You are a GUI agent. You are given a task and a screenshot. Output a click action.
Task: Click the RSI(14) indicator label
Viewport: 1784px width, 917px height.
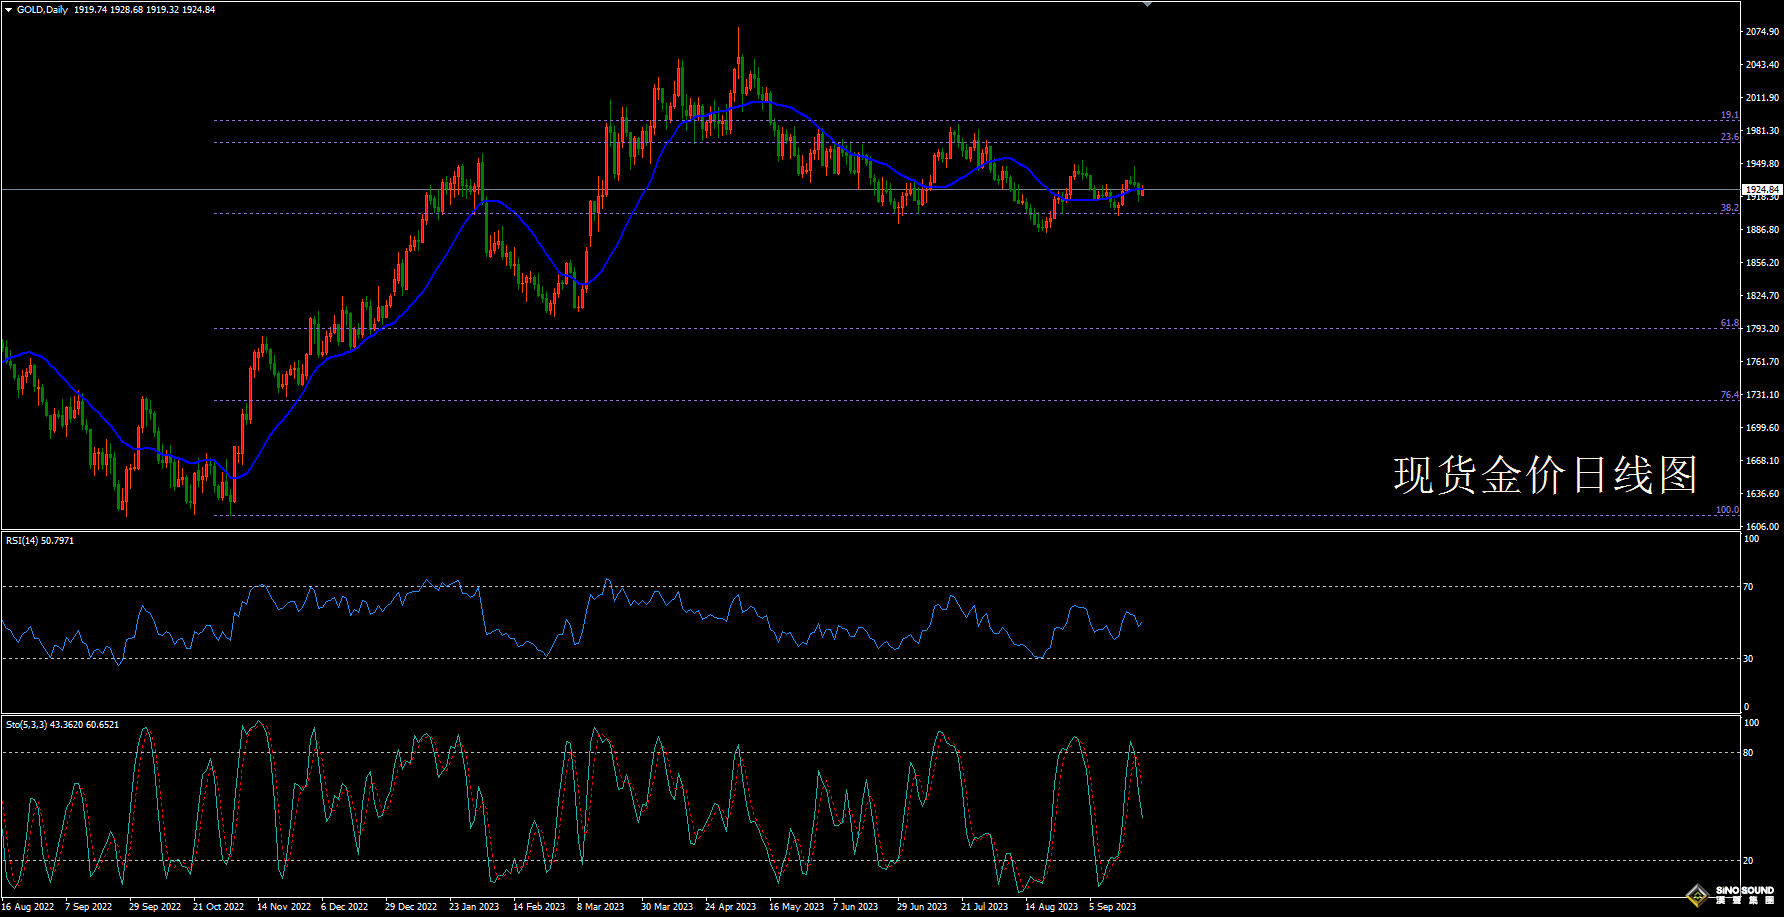tap(39, 541)
